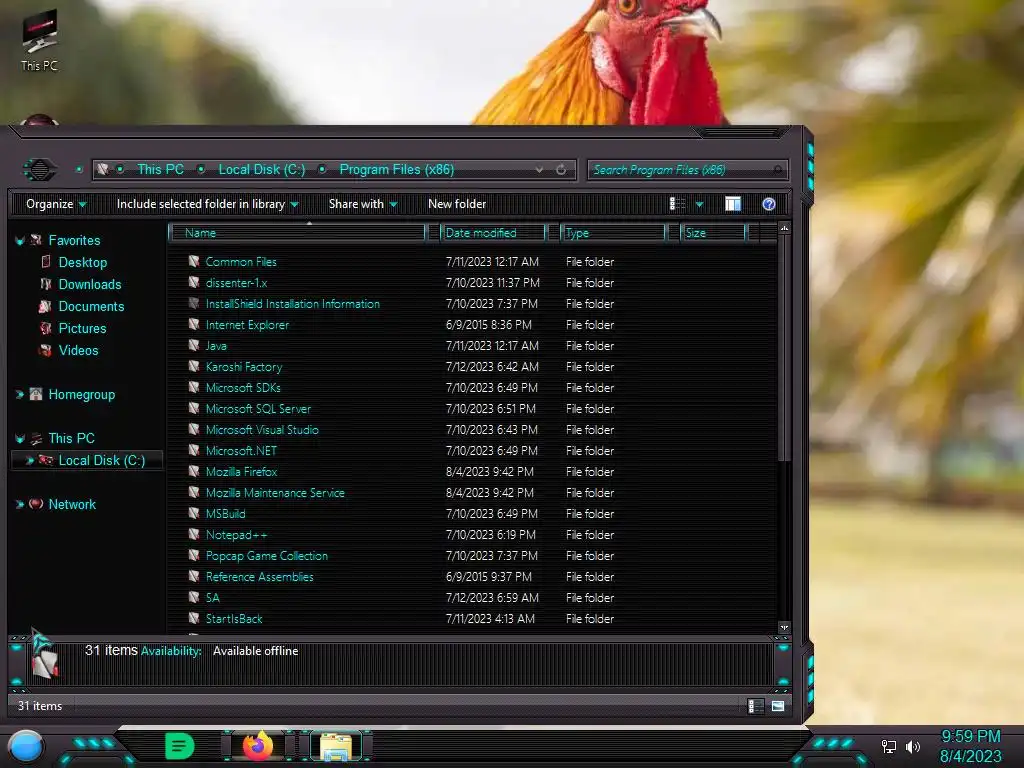Select the Mozilla Firefox folder
1024x768 pixels.
[241, 472]
